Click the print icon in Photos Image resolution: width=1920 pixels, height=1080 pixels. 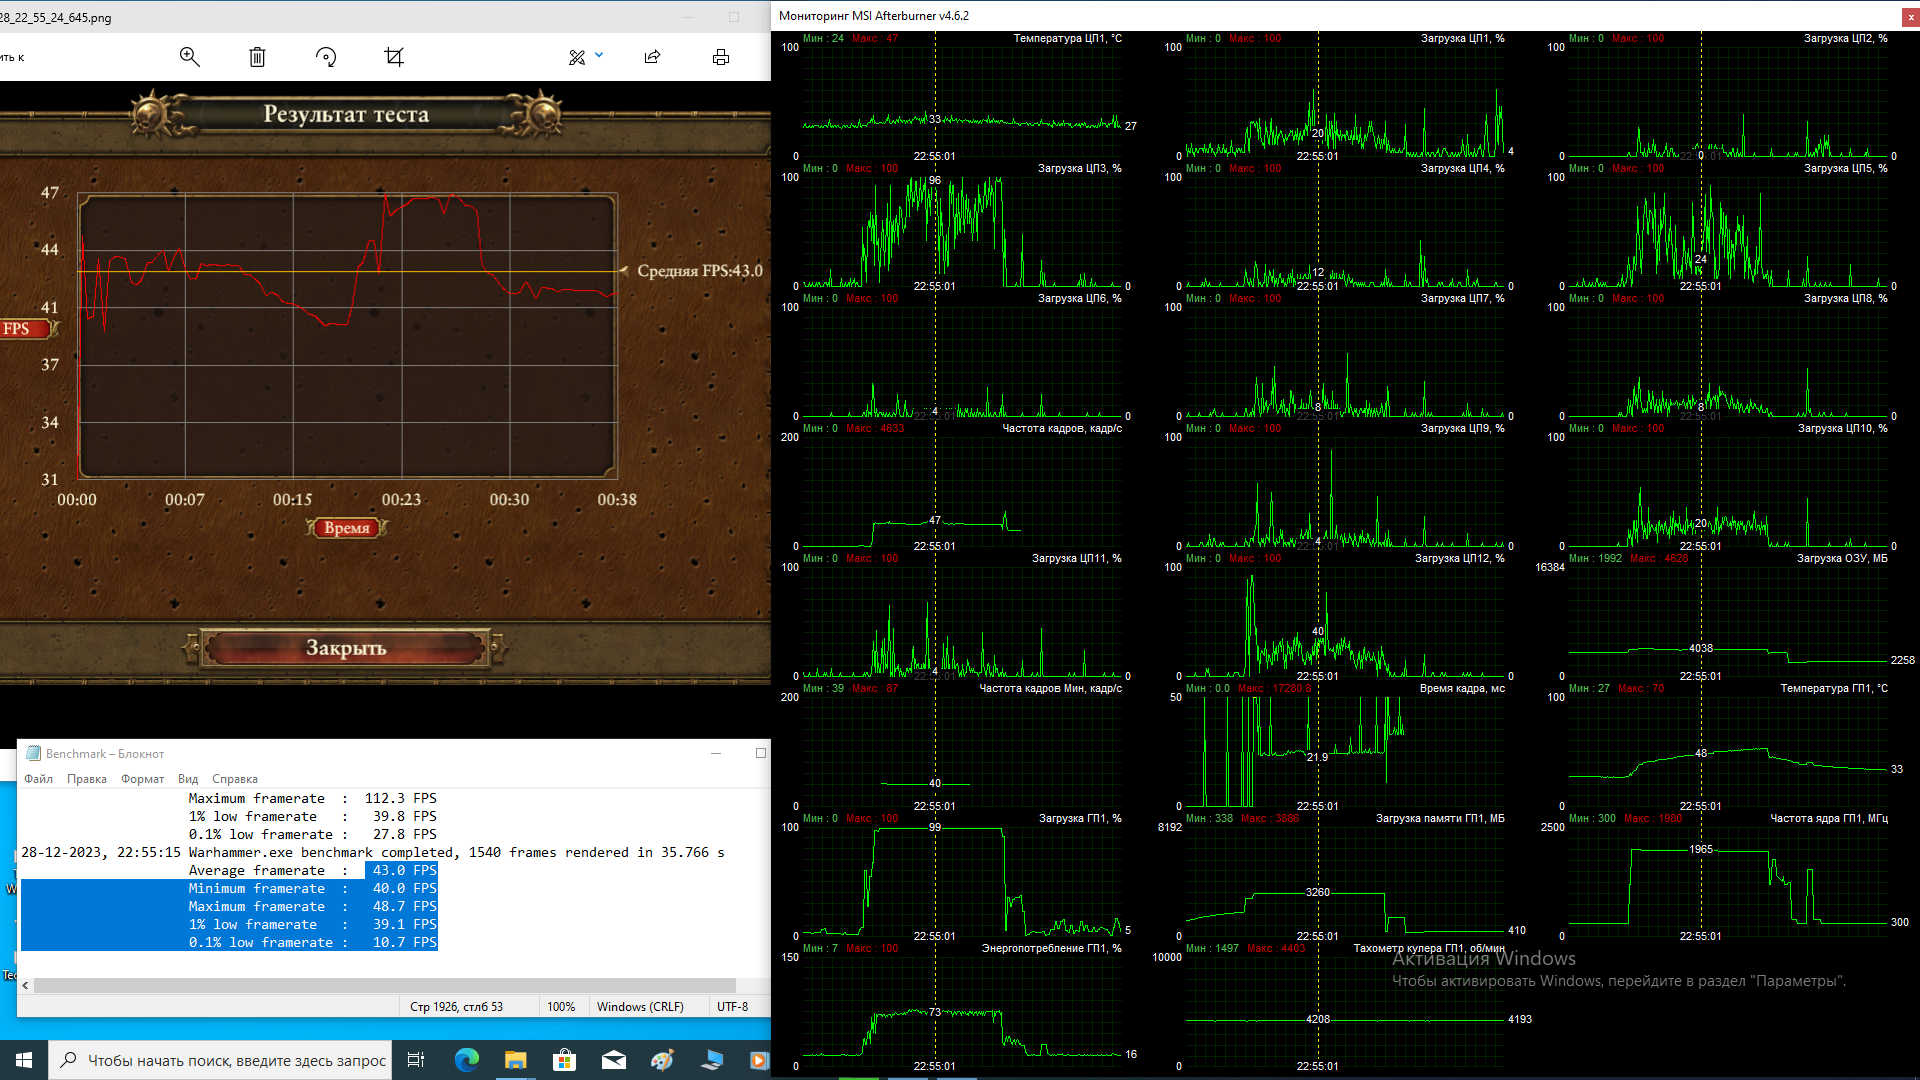pos(721,57)
